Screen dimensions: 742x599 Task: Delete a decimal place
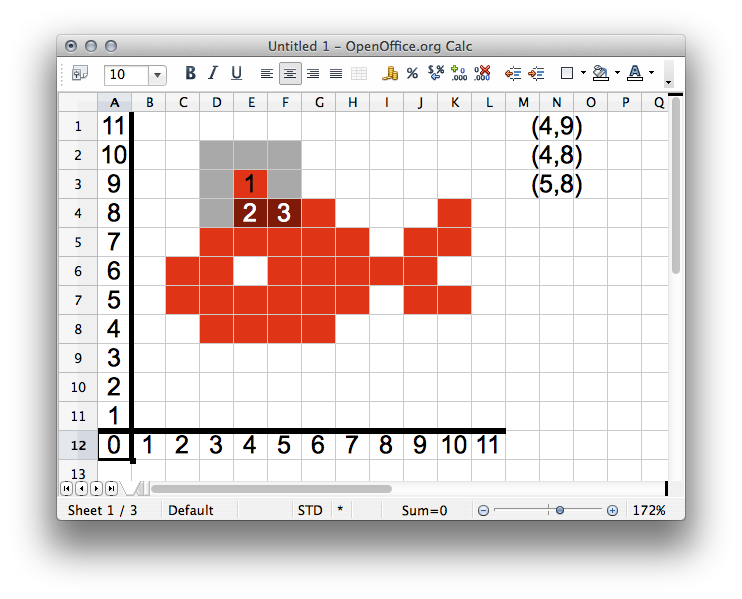point(482,73)
